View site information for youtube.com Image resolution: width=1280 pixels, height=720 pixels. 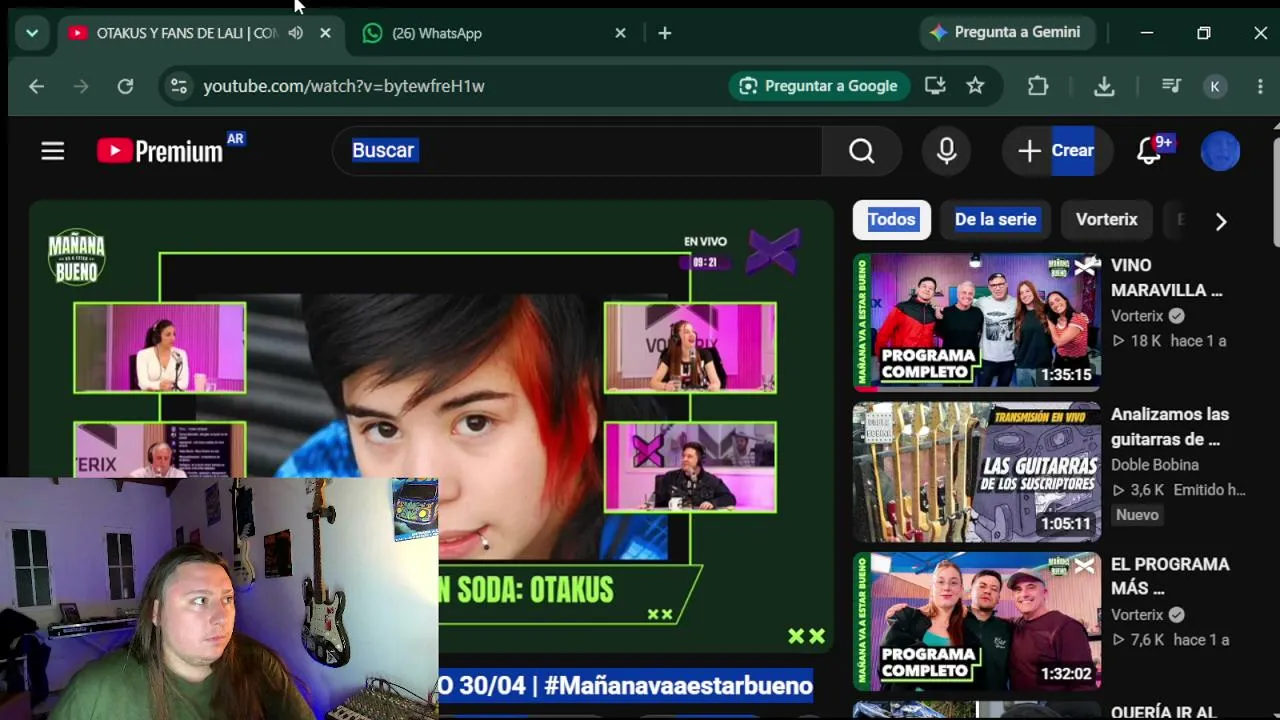click(179, 86)
